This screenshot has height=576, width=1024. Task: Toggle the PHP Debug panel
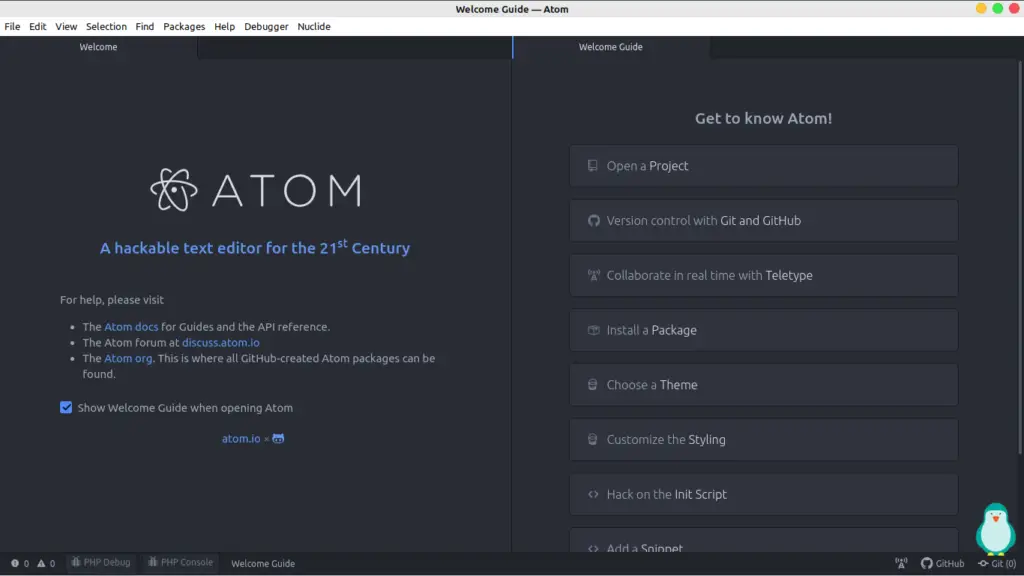pyautogui.click(x=101, y=562)
